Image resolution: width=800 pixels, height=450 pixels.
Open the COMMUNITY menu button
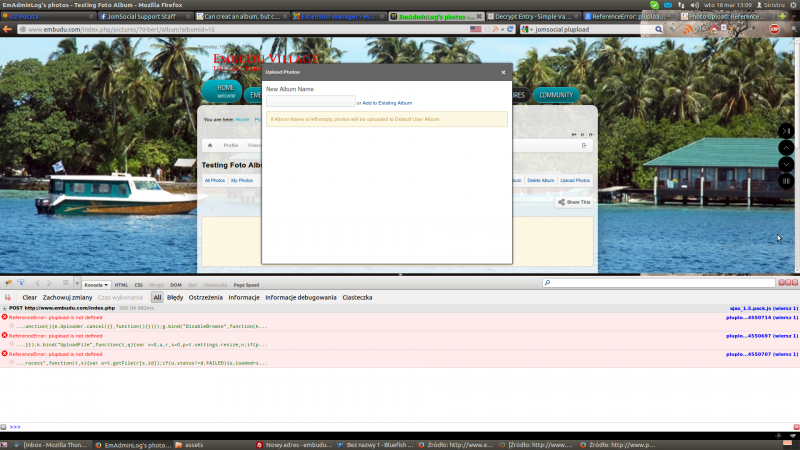pyautogui.click(x=556, y=95)
